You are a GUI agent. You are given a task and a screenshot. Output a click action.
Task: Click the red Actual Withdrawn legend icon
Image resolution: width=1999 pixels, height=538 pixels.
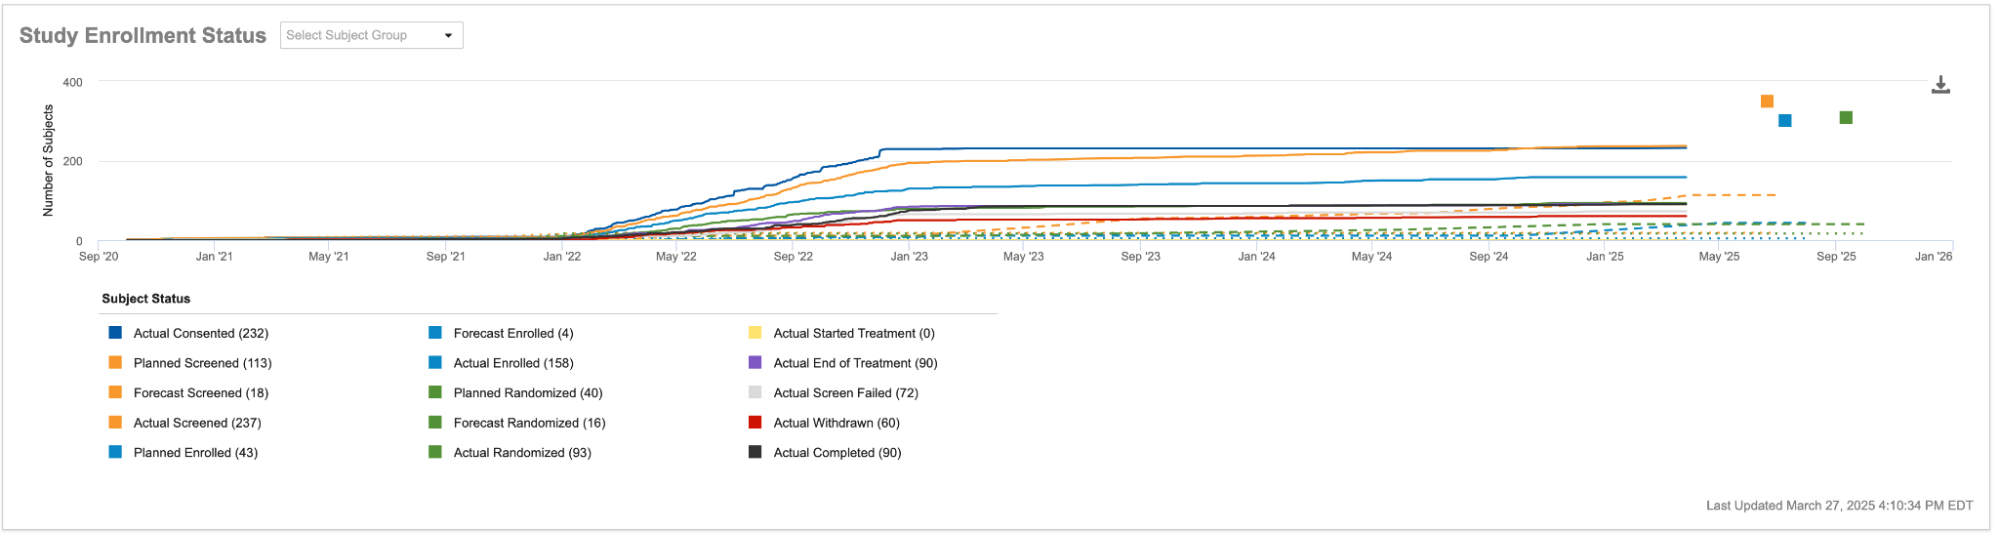(x=755, y=423)
